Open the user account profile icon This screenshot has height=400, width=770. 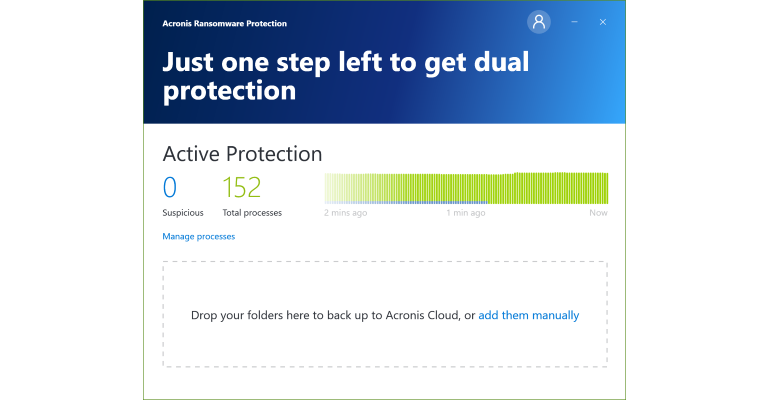539,22
